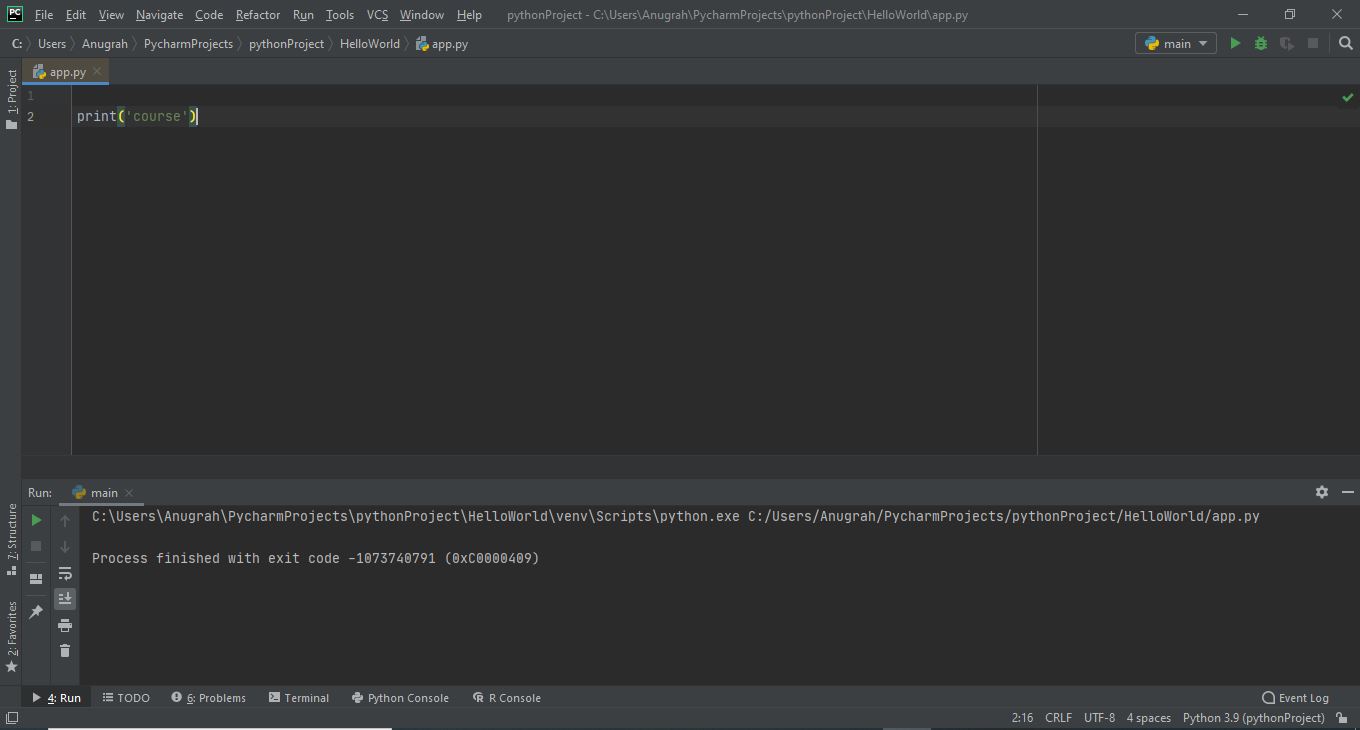The height and width of the screenshot is (730, 1360).
Task: Open the File menu
Action: [x=44, y=15]
